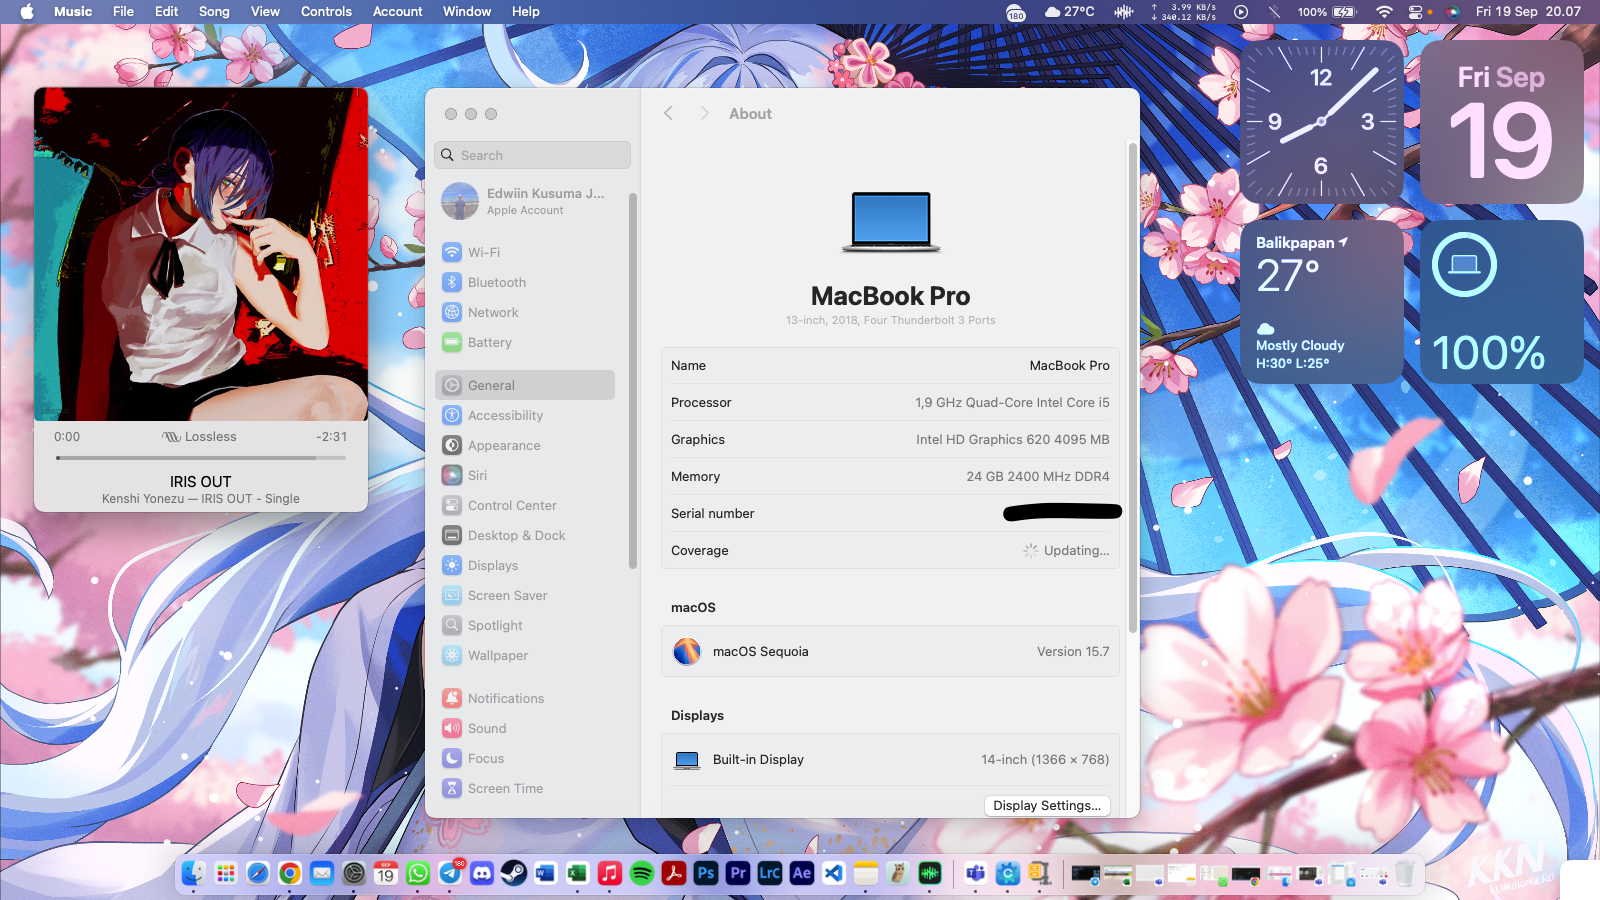
Task: Open Adobe Acrobat from the Dock
Action: (674, 873)
